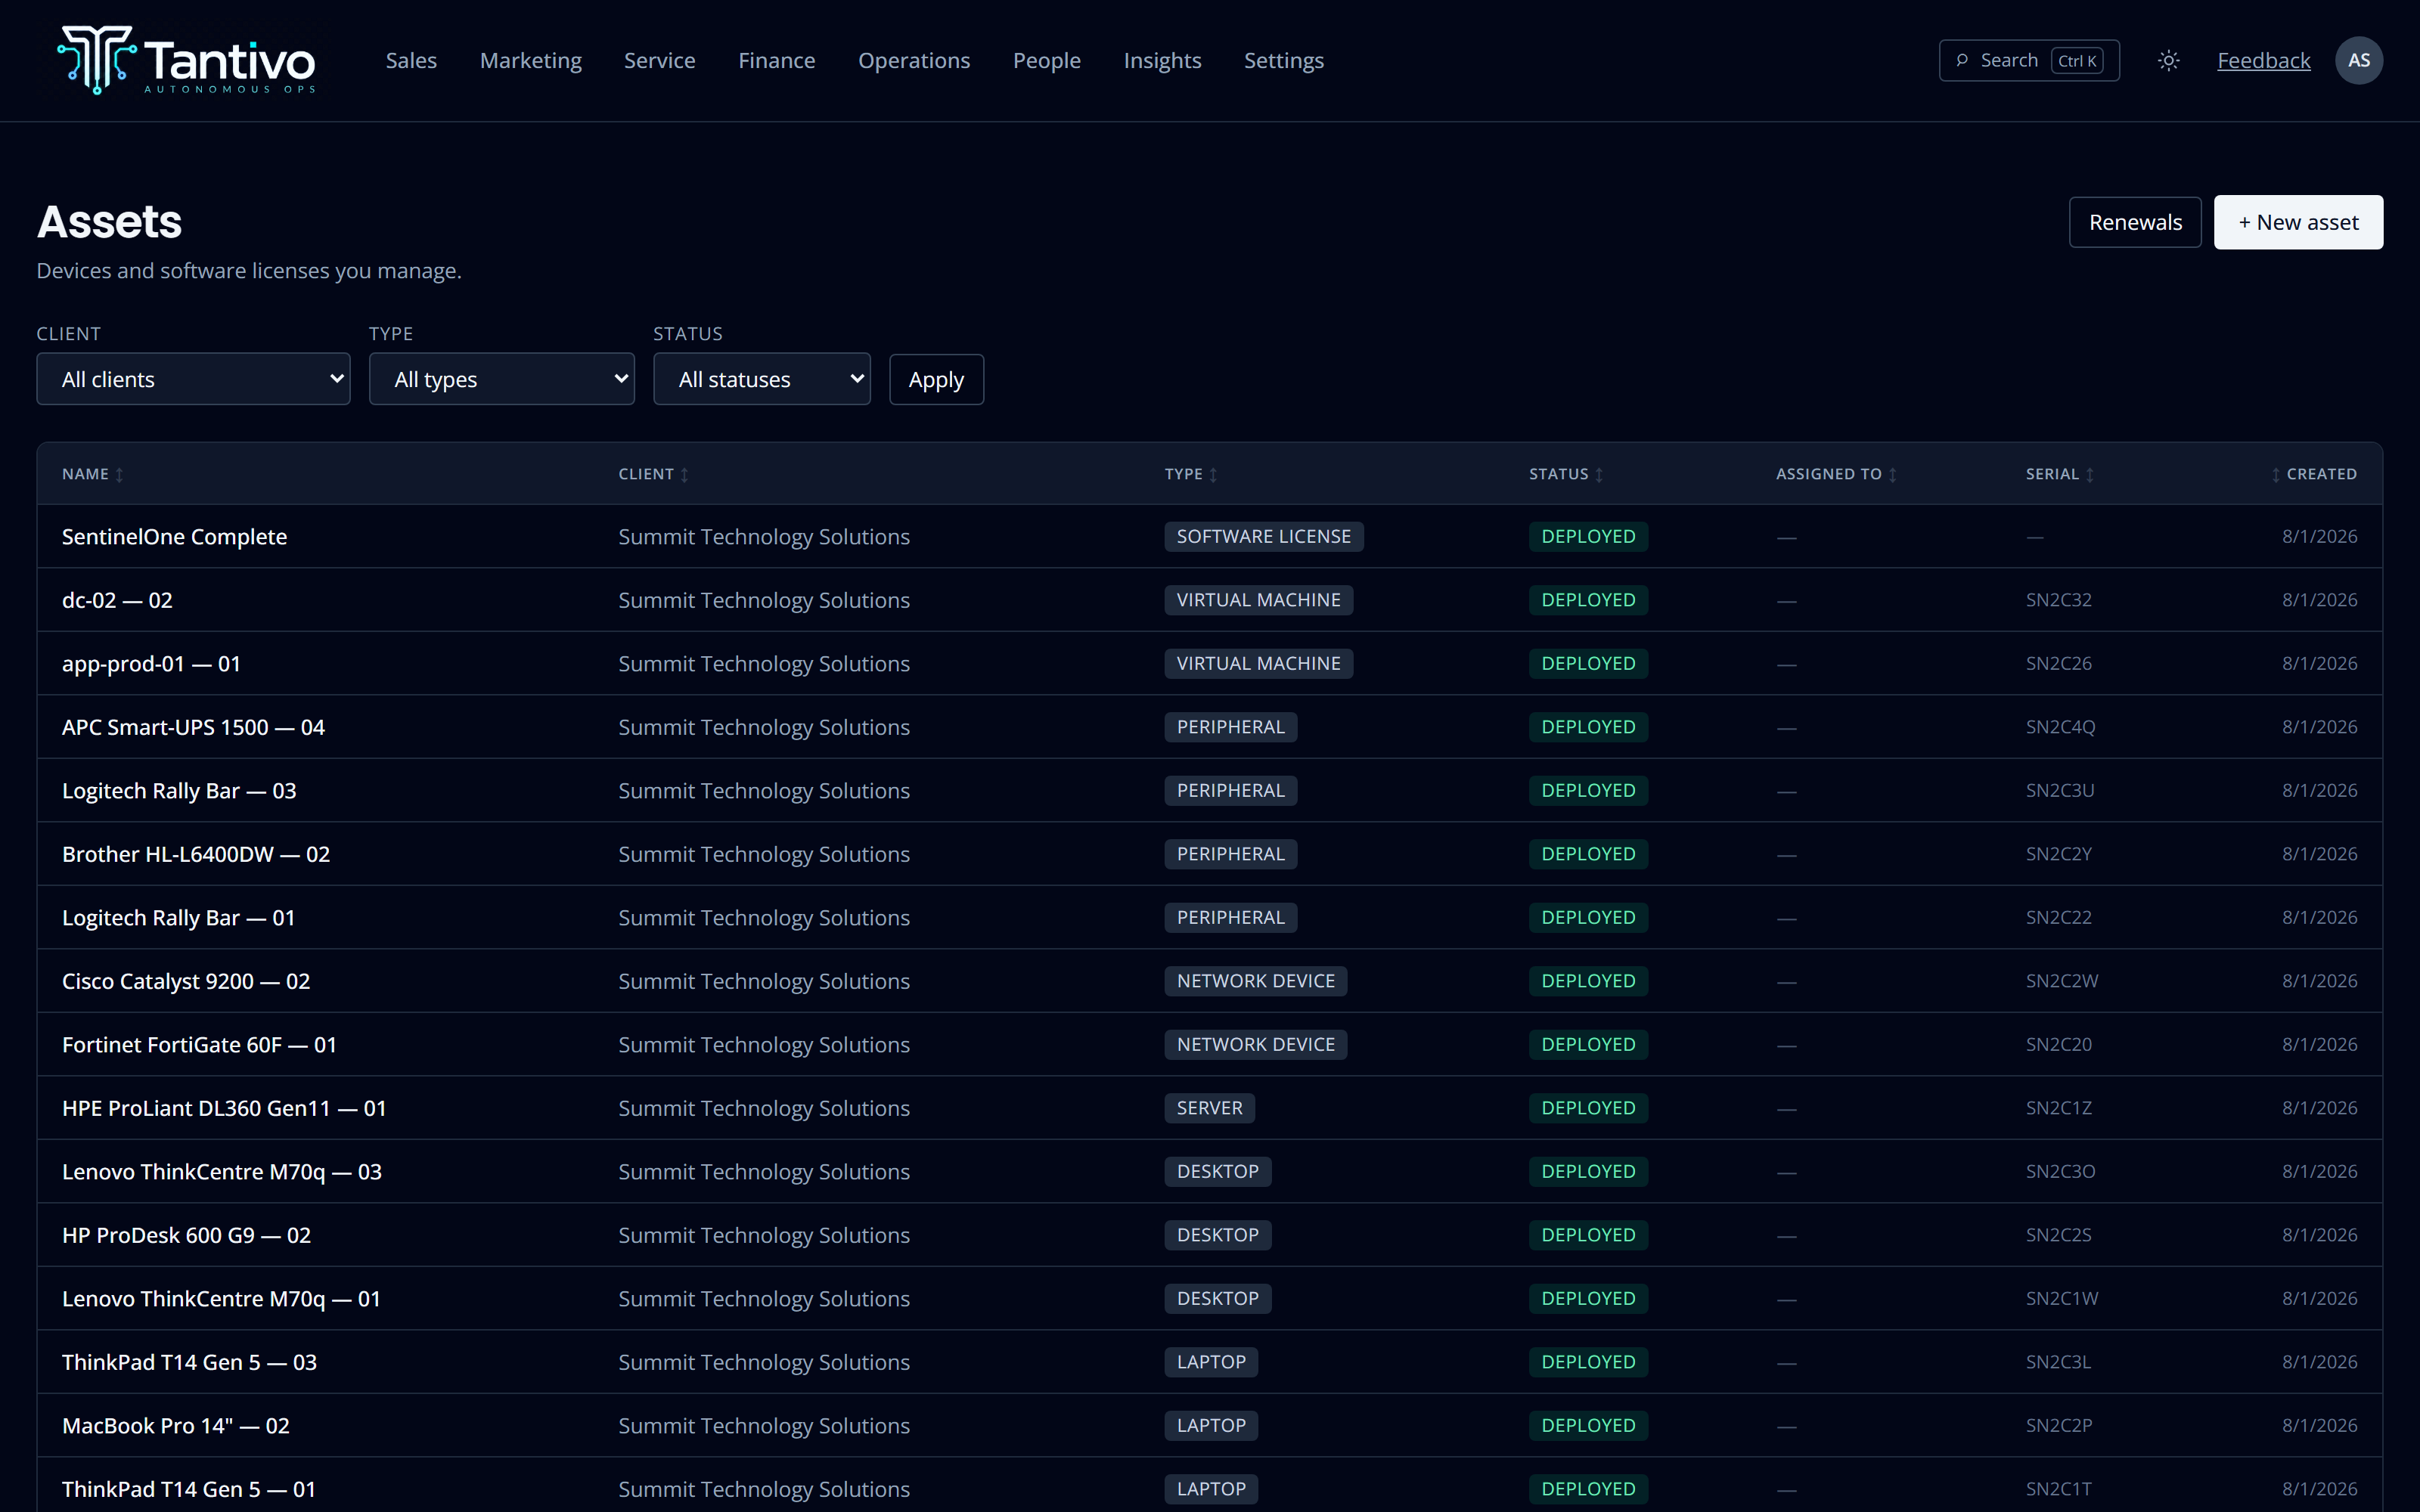
Task: Sort by Type column arrows
Action: (1213, 475)
